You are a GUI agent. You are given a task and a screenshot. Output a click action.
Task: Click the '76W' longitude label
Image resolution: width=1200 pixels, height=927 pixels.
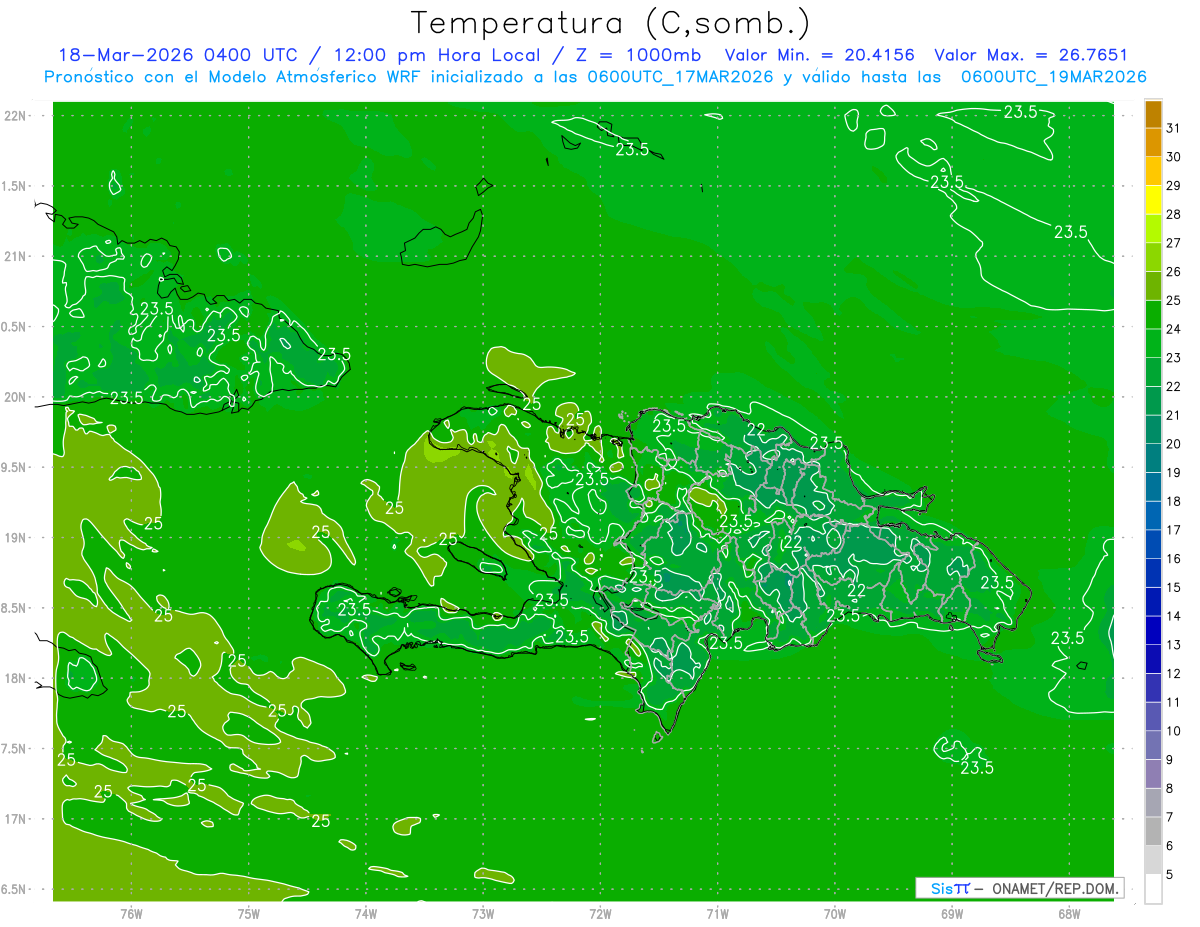pyautogui.click(x=131, y=914)
